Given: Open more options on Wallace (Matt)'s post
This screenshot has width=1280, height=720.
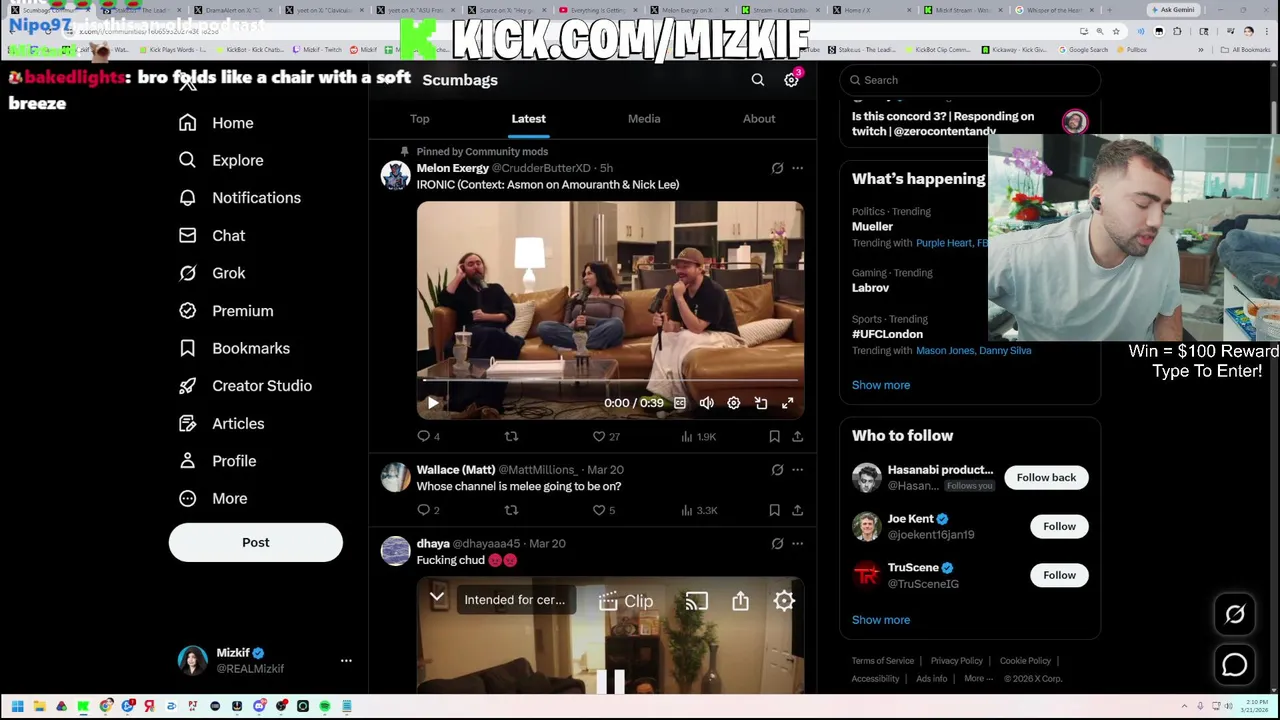Looking at the screenshot, I should click(x=797, y=469).
